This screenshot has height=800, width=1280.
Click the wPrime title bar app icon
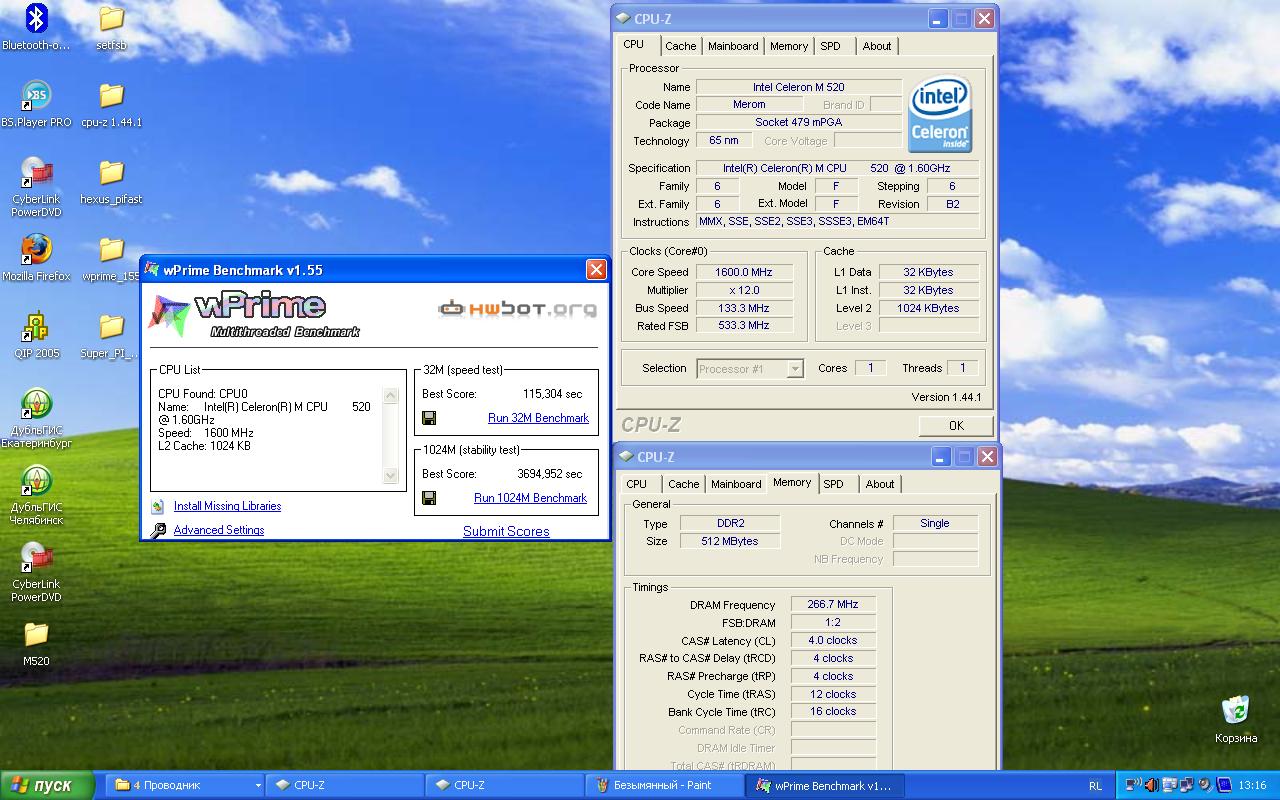(x=152, y=269)
